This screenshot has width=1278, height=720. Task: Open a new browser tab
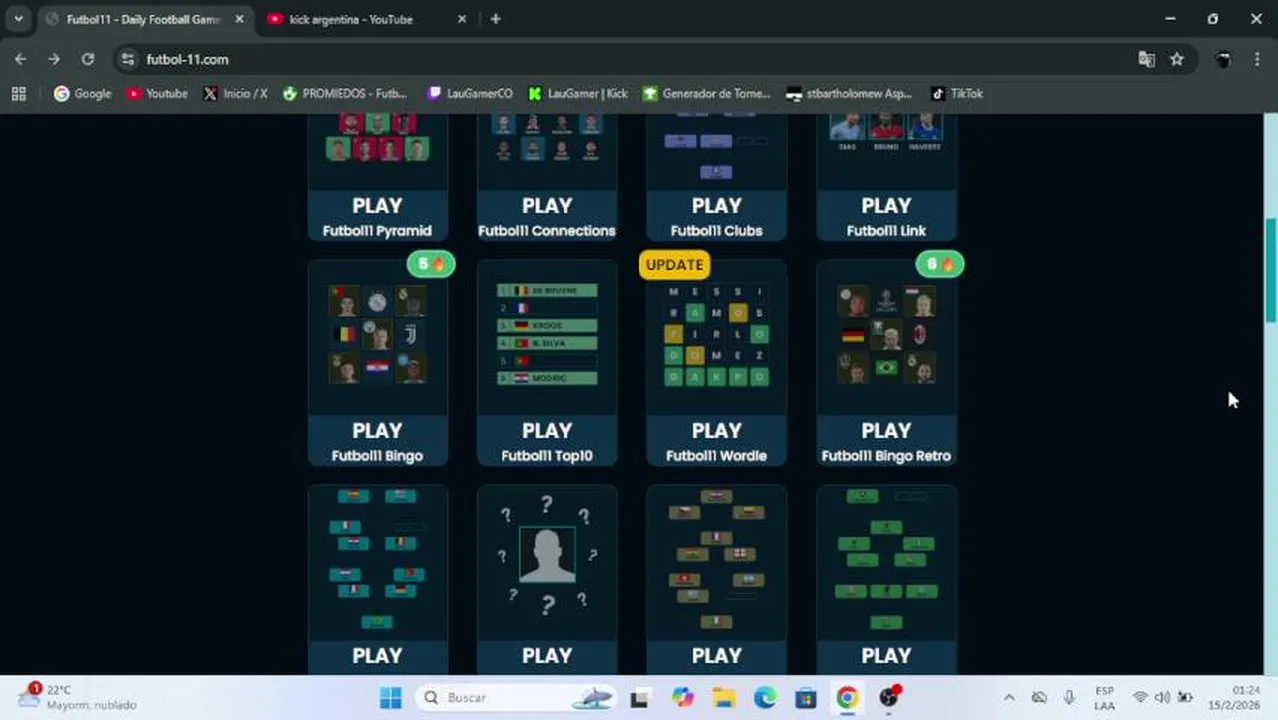pos(495,19)
